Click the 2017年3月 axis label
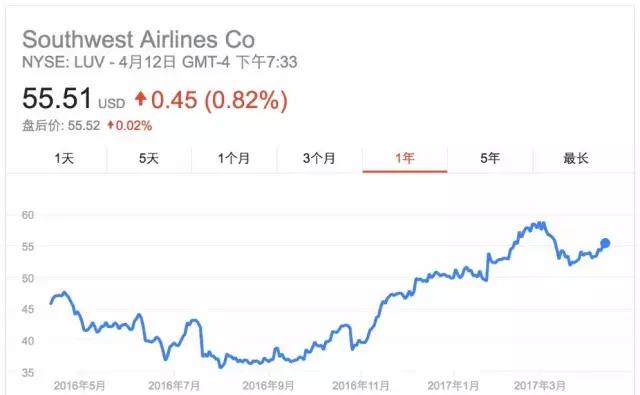 tap(540, 386)
